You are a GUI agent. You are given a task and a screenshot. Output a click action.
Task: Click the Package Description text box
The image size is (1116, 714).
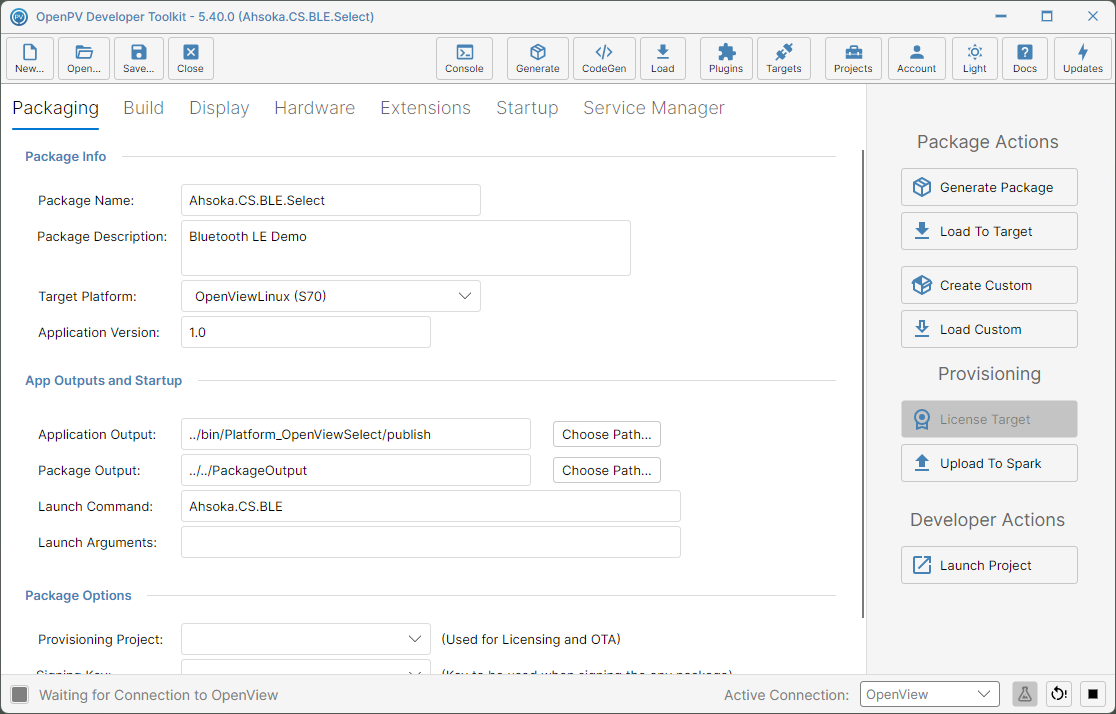[x=406, y=248]
